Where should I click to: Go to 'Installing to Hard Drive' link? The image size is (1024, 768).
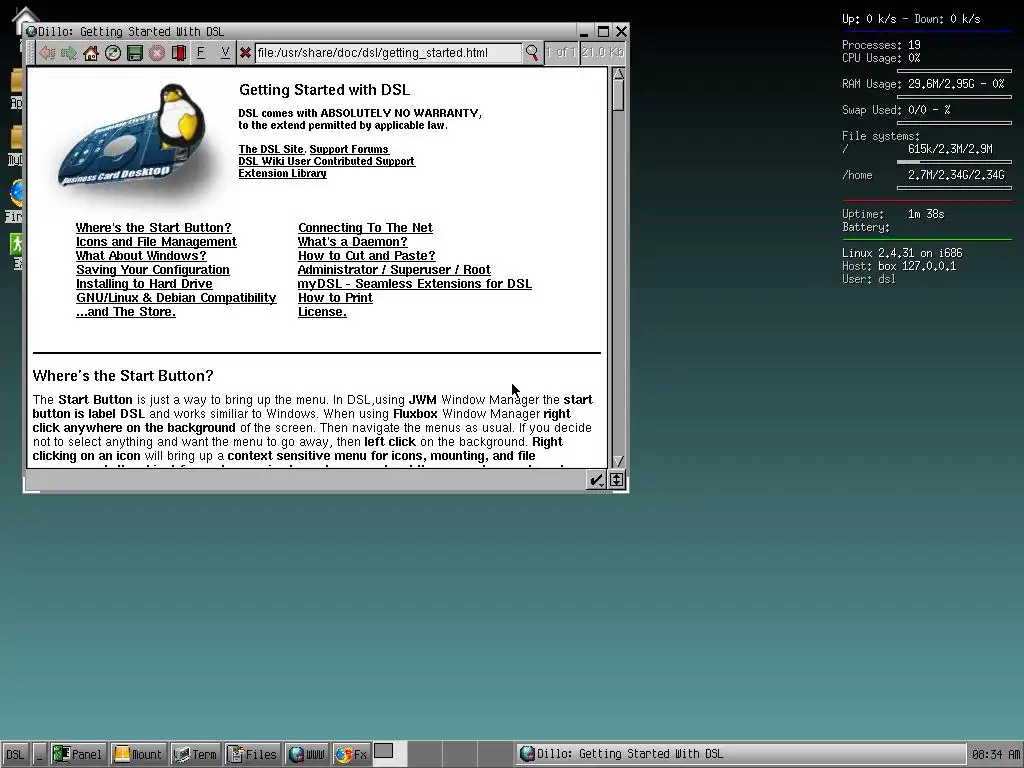144,284
